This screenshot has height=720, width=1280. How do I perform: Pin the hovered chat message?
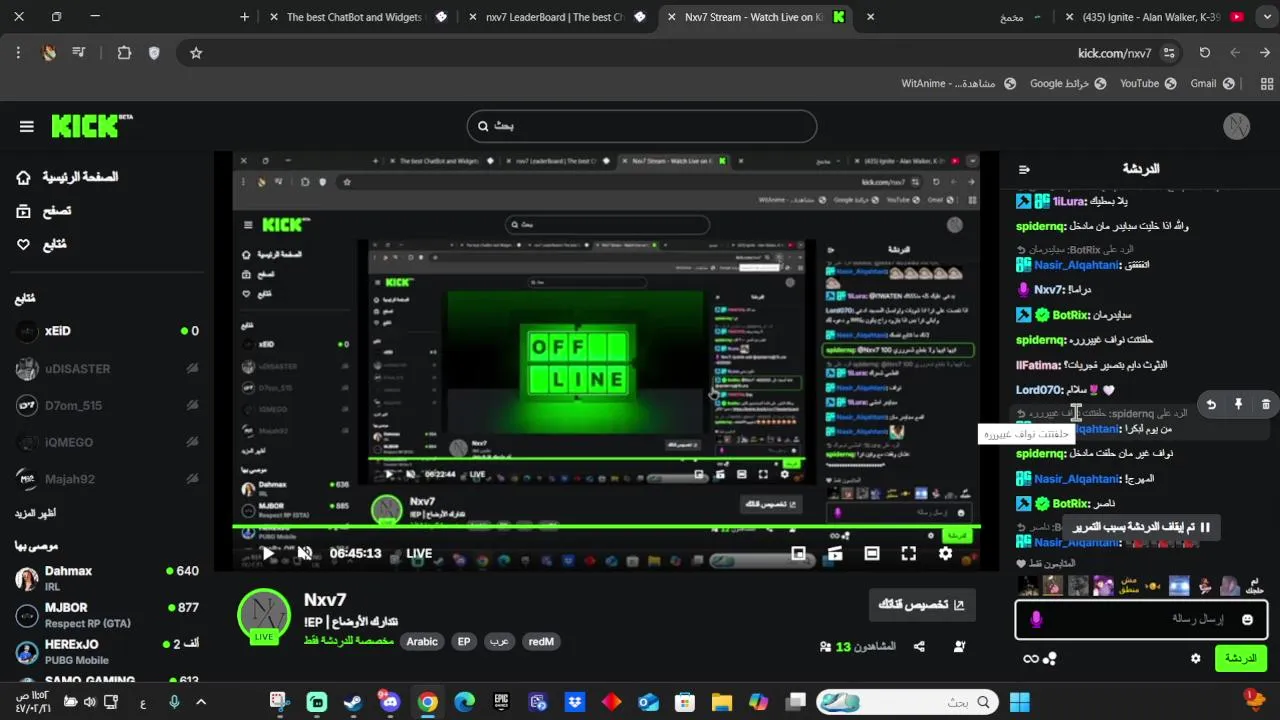click(1238, 405)
